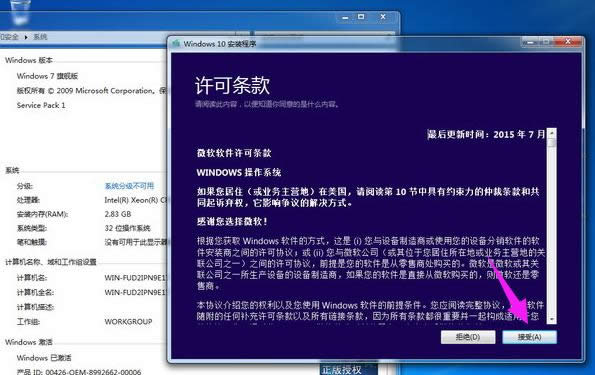Close the System control panel window
The height and width of the screenshot is (375, 595).
[383, 17]
